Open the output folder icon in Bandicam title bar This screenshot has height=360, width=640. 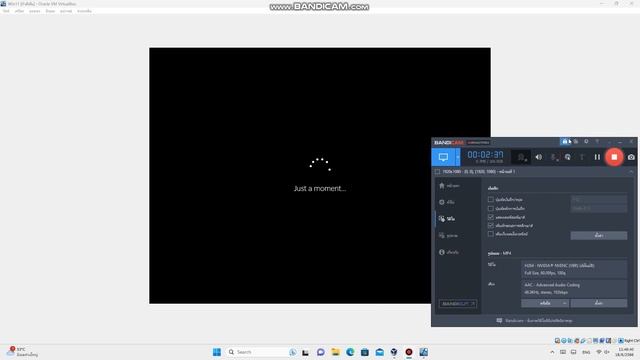tap(576, 142)
